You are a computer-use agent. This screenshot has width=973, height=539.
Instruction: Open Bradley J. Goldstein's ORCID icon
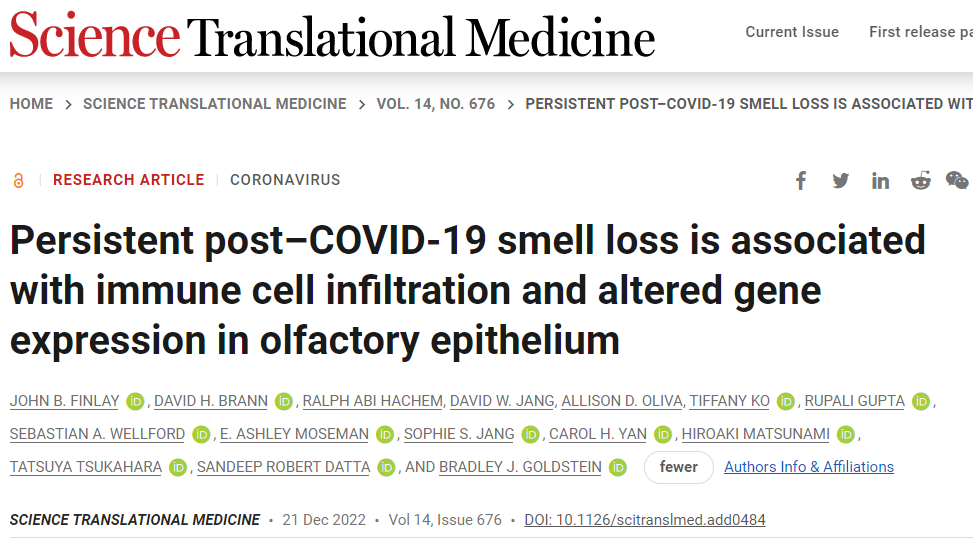coord(617,468)
